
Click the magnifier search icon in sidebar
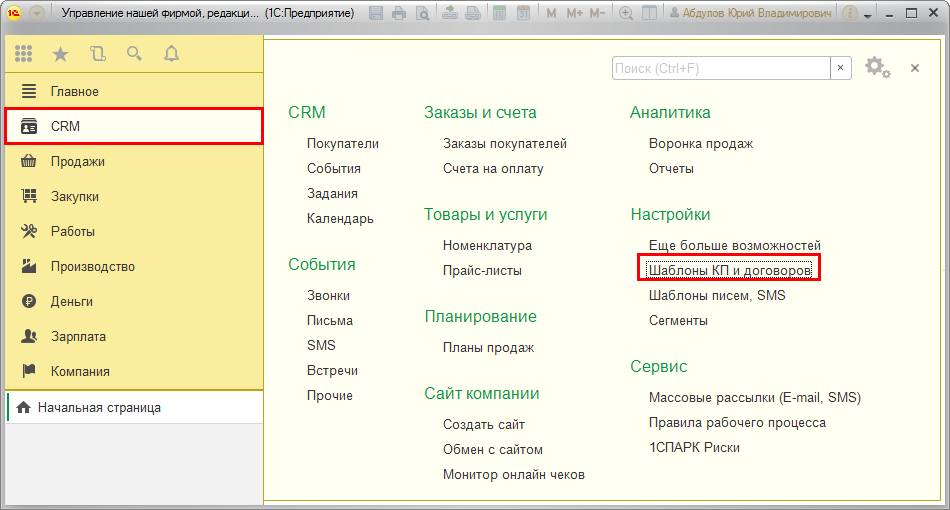coord(135,54)
